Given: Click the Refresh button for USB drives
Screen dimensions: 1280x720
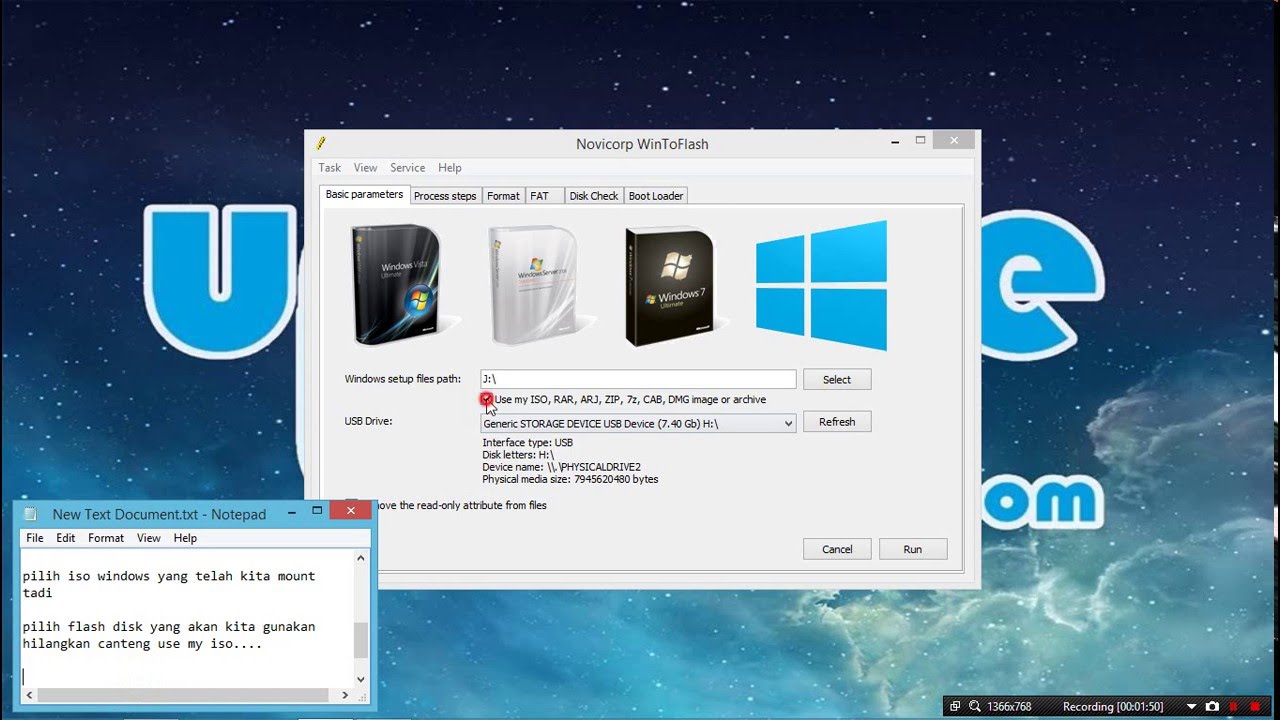Looking at the screenshot, I should tap(837, 422).
